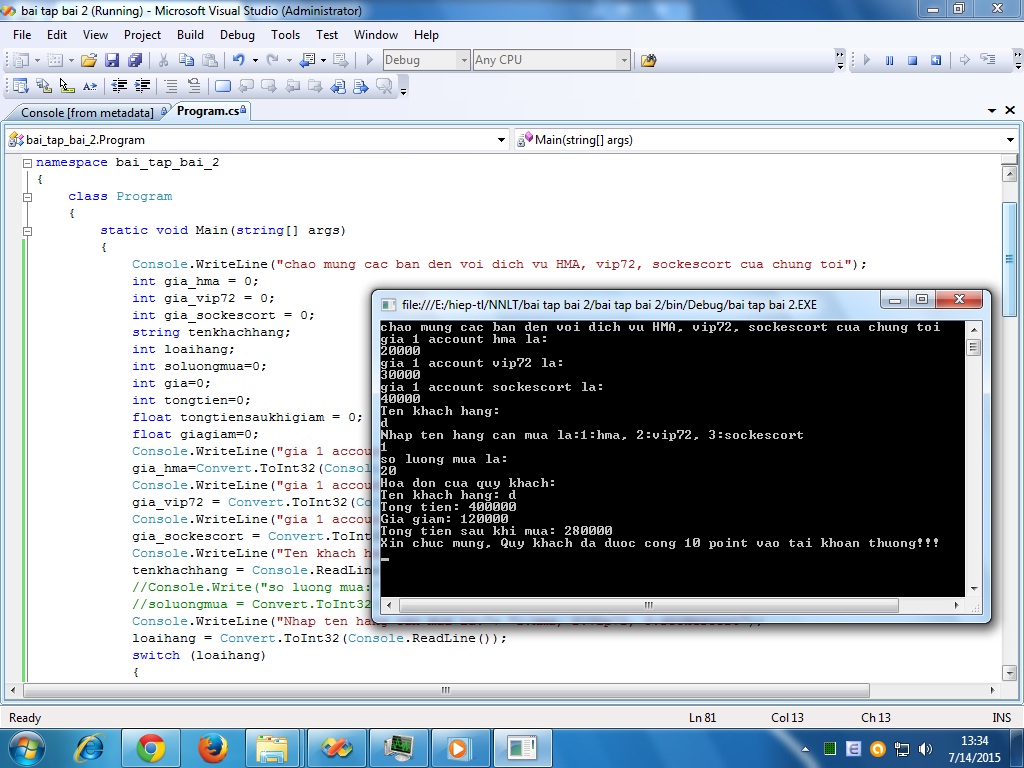
Task: Toggle a bookmark on current line
Action: pos(223,86)
